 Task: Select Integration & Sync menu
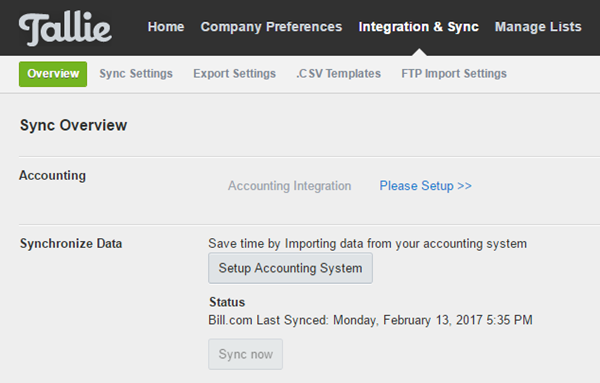pos(418,27)
